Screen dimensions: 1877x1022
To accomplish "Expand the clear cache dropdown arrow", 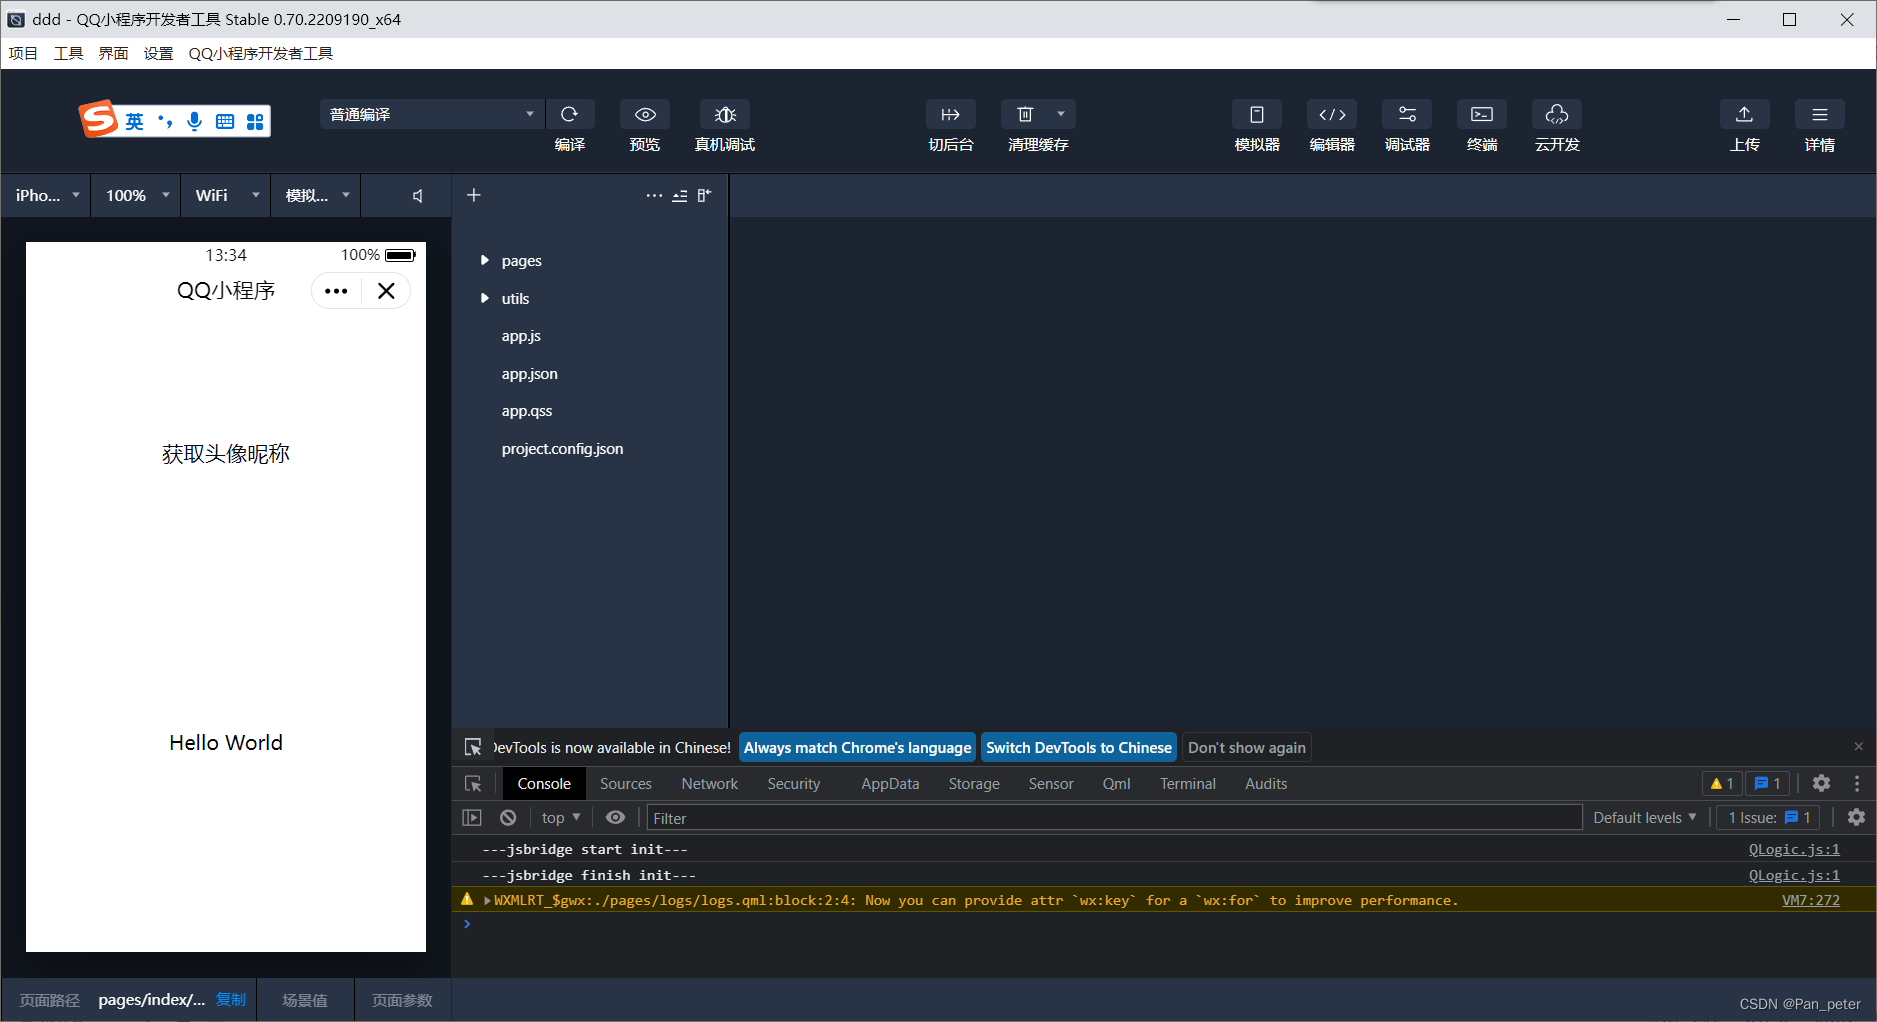I will tap(1061, 114).
